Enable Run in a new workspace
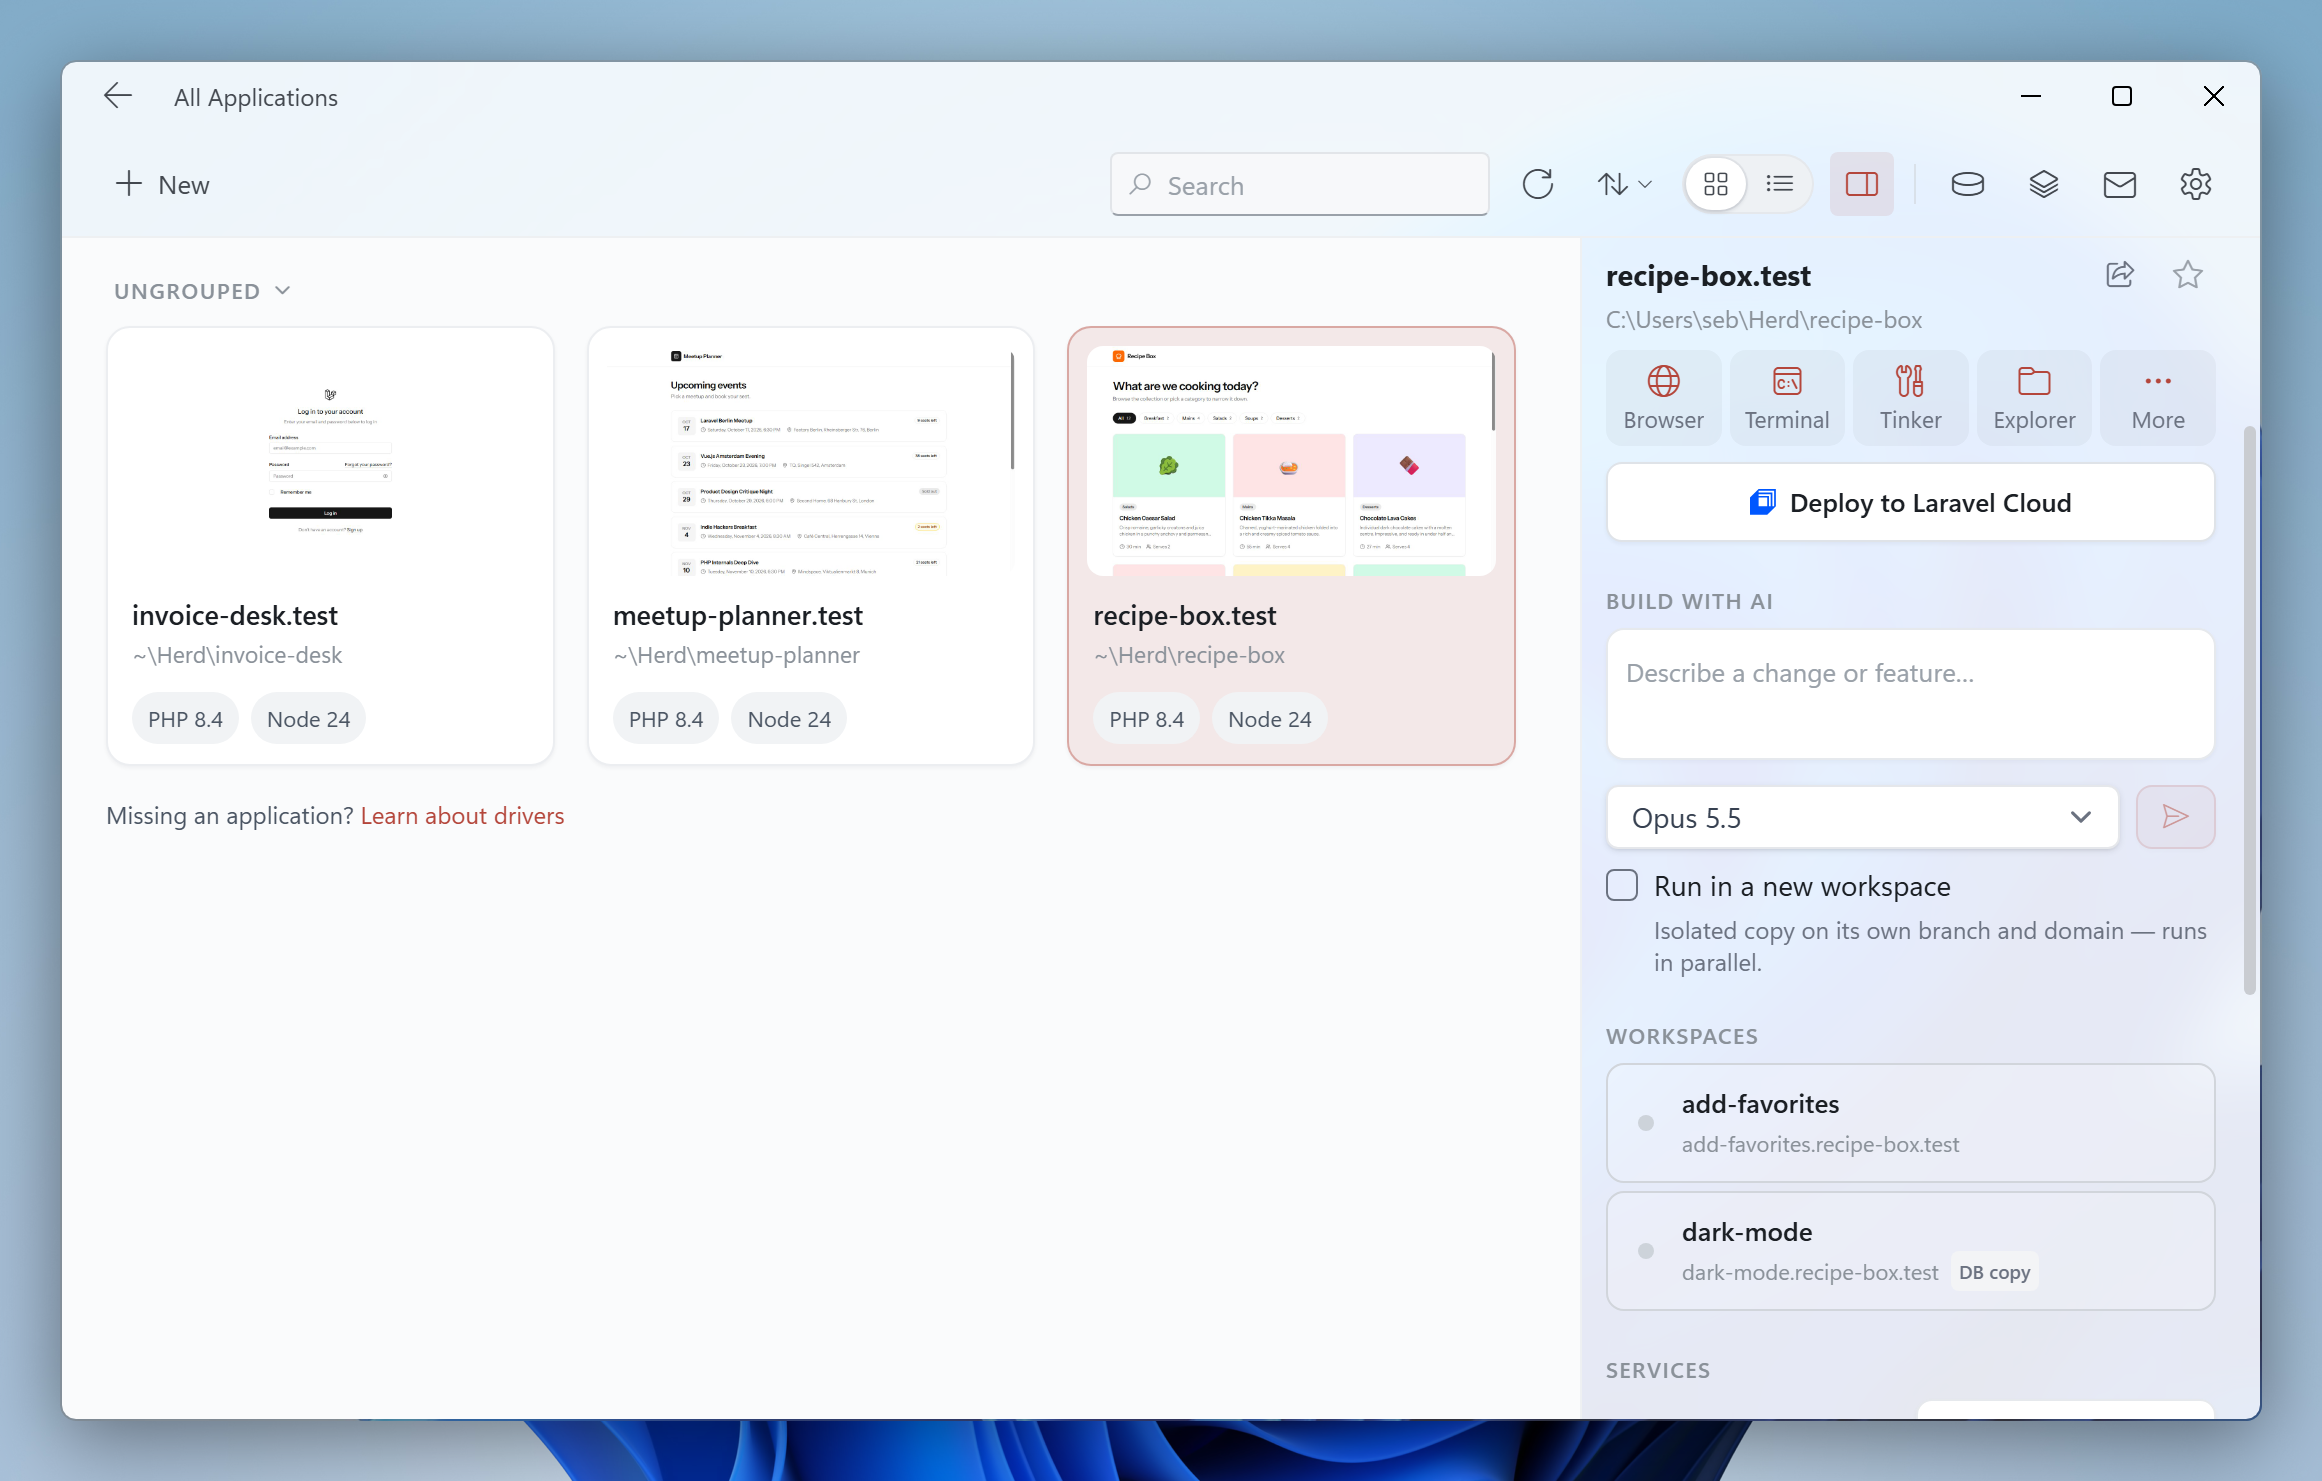Viewport: 2322px width, 1481px height. pyautogui.click(x=1622, y=886)
